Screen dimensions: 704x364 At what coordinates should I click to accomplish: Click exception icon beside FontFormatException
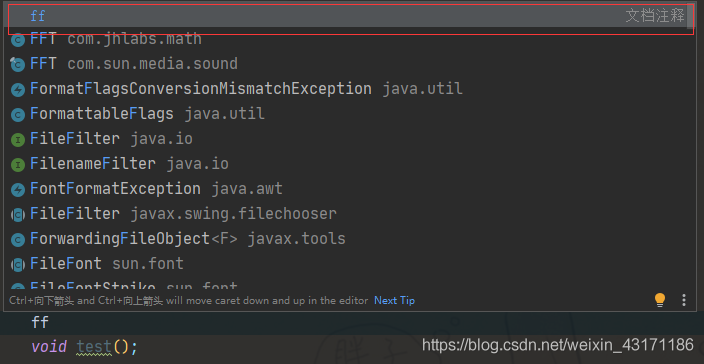click(18, 190)
